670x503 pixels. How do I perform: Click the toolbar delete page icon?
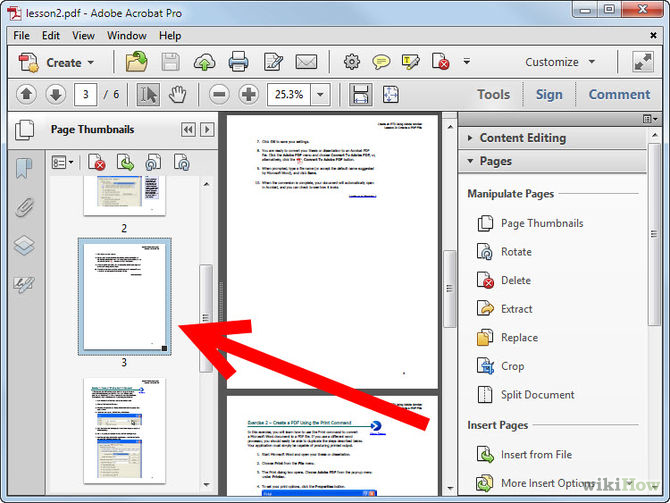[441, 62]
